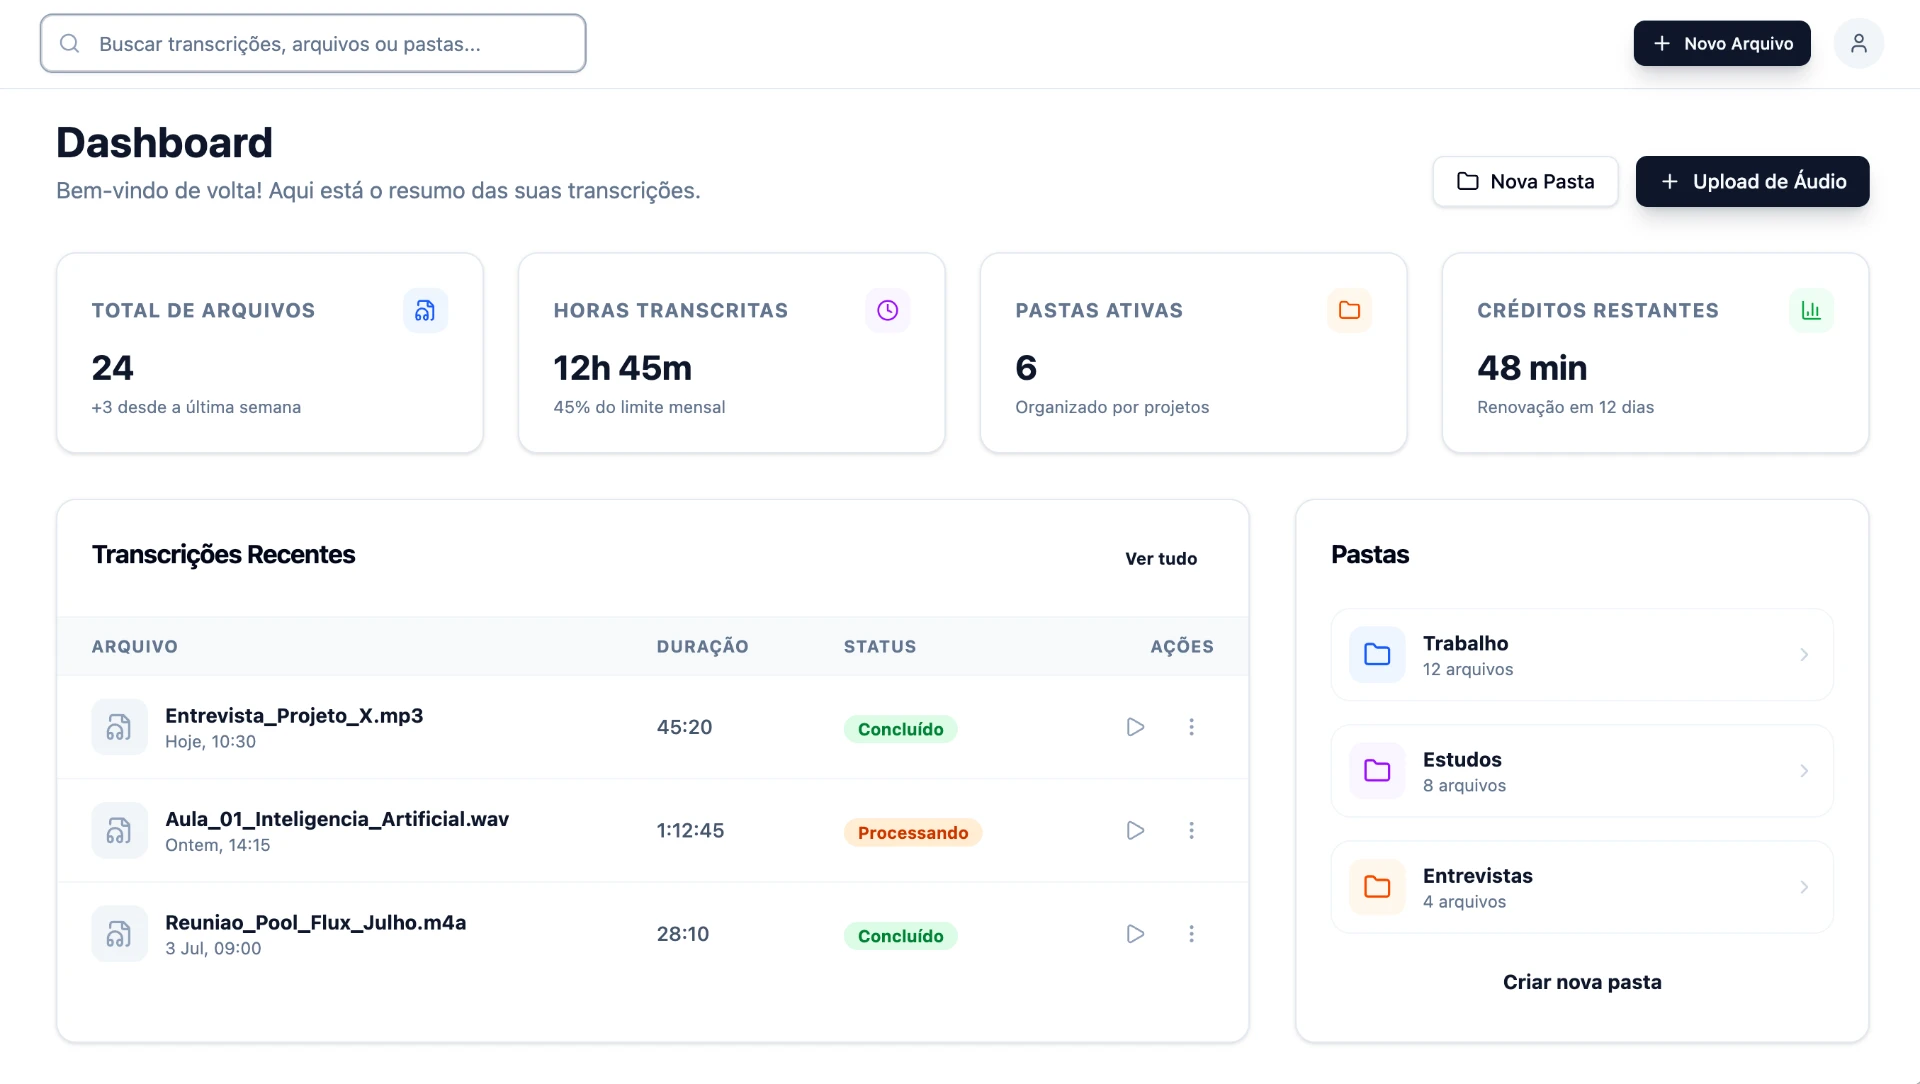
Task: Expand the Entrevistas folder chevron
Action: click(x=1804, y=887)
